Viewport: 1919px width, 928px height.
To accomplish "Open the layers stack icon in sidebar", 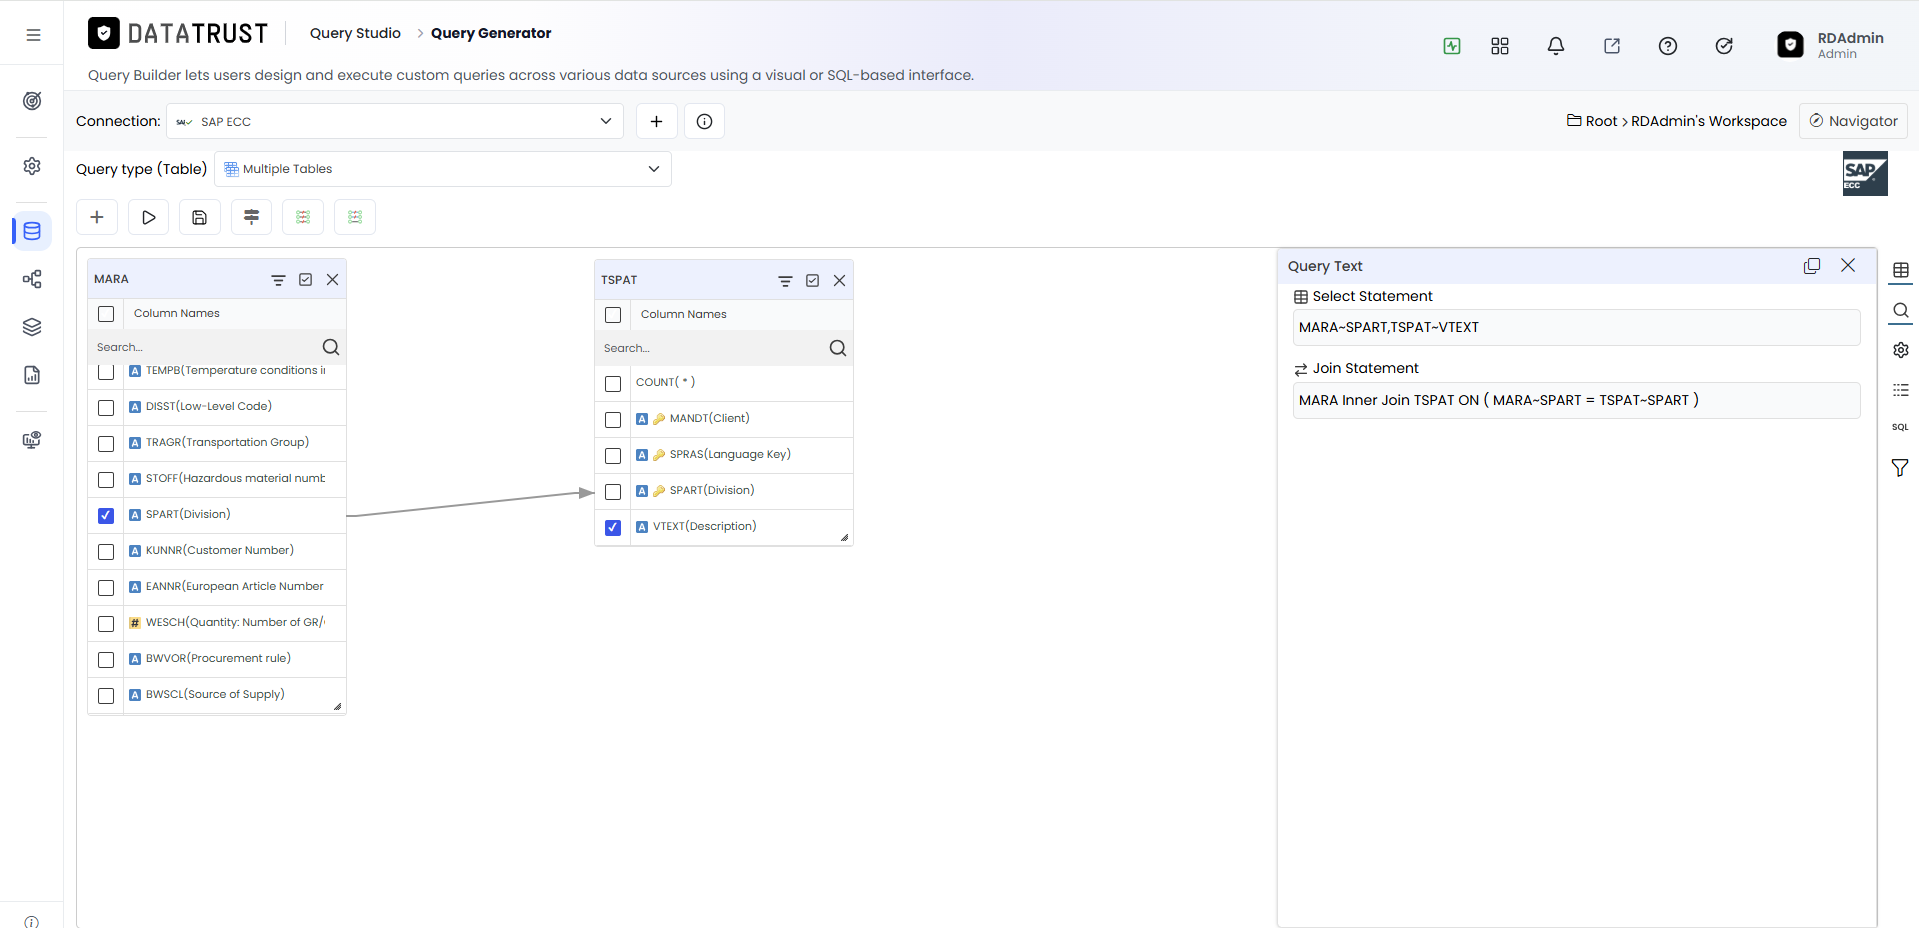I will coord(32,327).
